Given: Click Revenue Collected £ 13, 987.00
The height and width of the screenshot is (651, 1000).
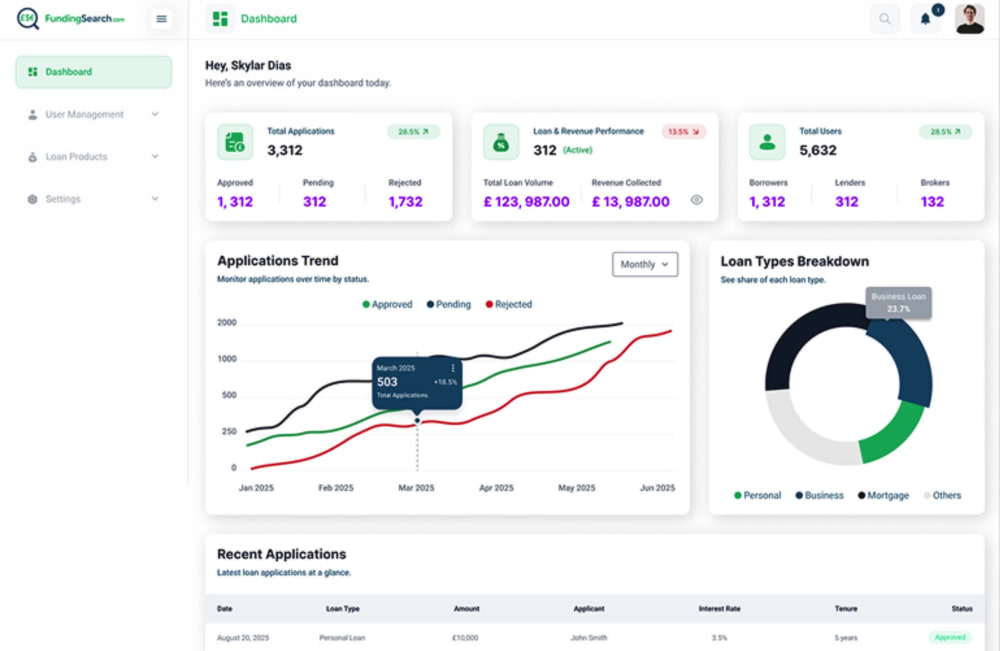Looking at the screenshot, I should click(631, 202).
